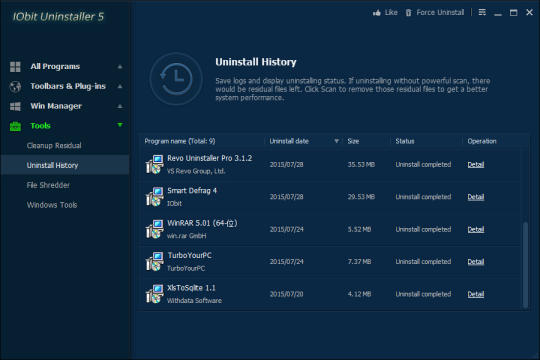Sort by Uninstall date column header
This screenshot has height=360, width=540.
(289, 141)
